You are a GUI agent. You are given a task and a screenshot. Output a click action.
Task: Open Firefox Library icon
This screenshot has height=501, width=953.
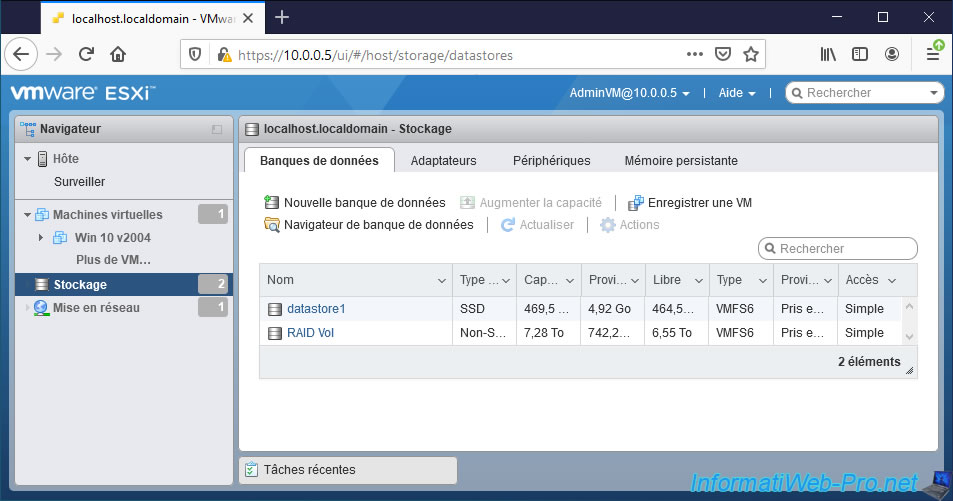point(828,54)
